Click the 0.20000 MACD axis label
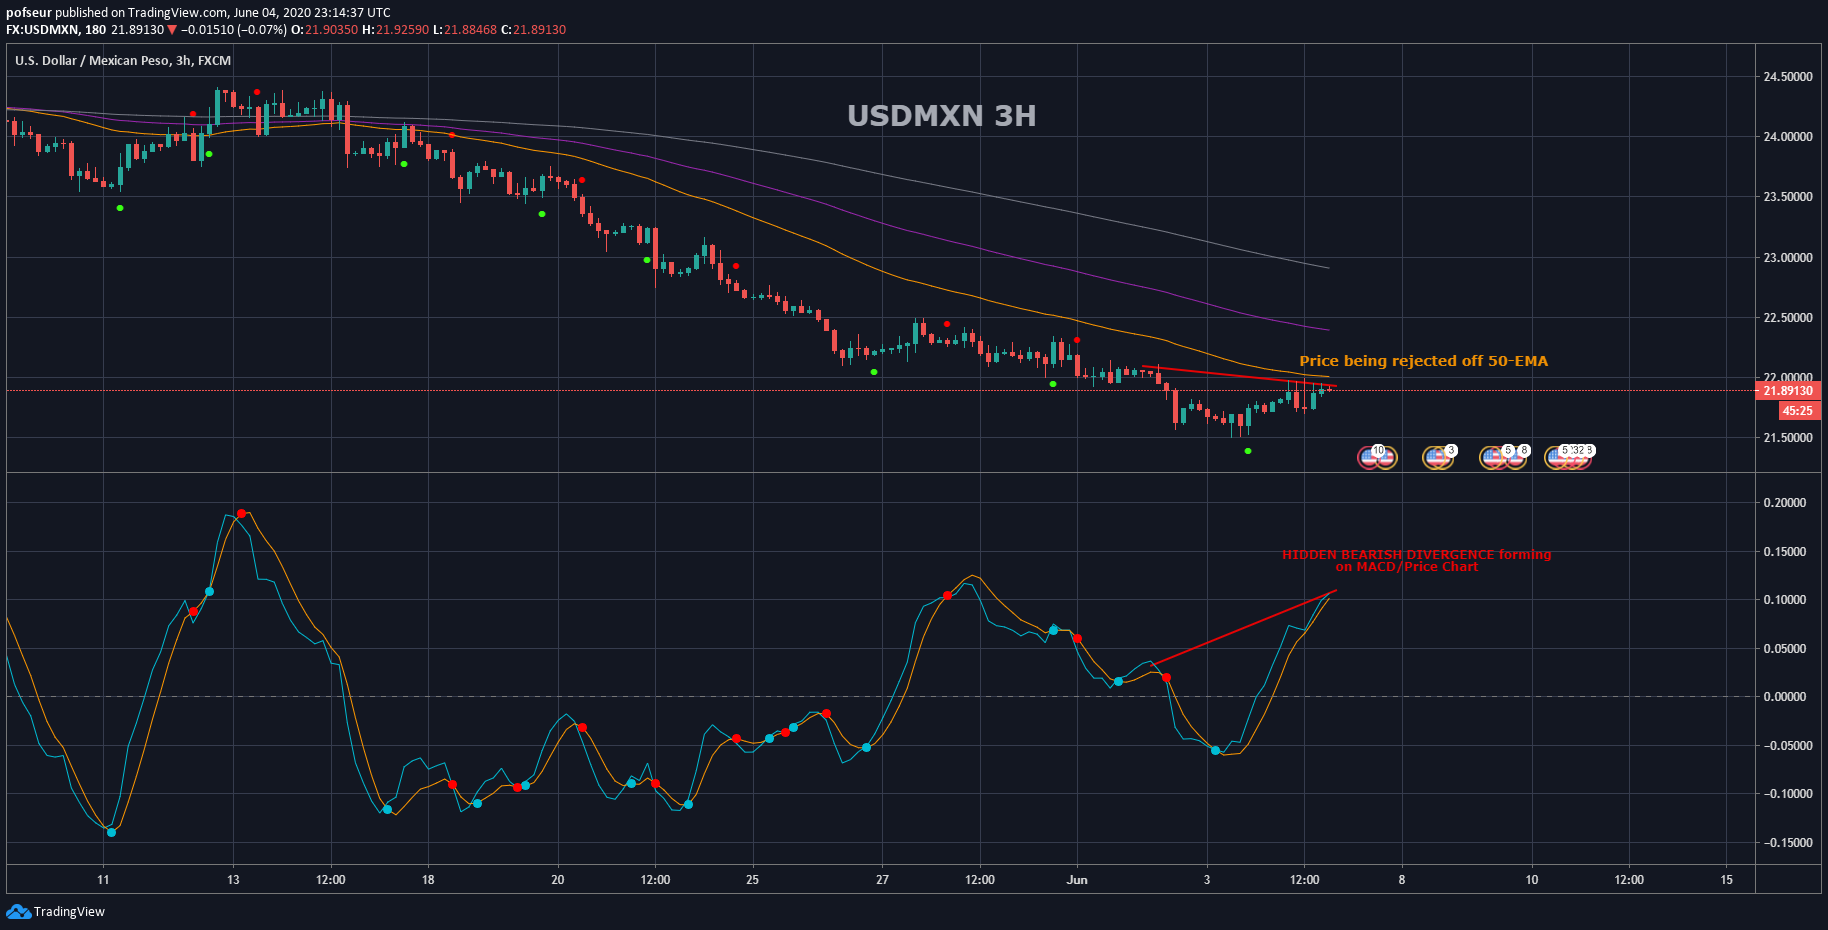1828x930 pixels. [x=1785, y=503]
